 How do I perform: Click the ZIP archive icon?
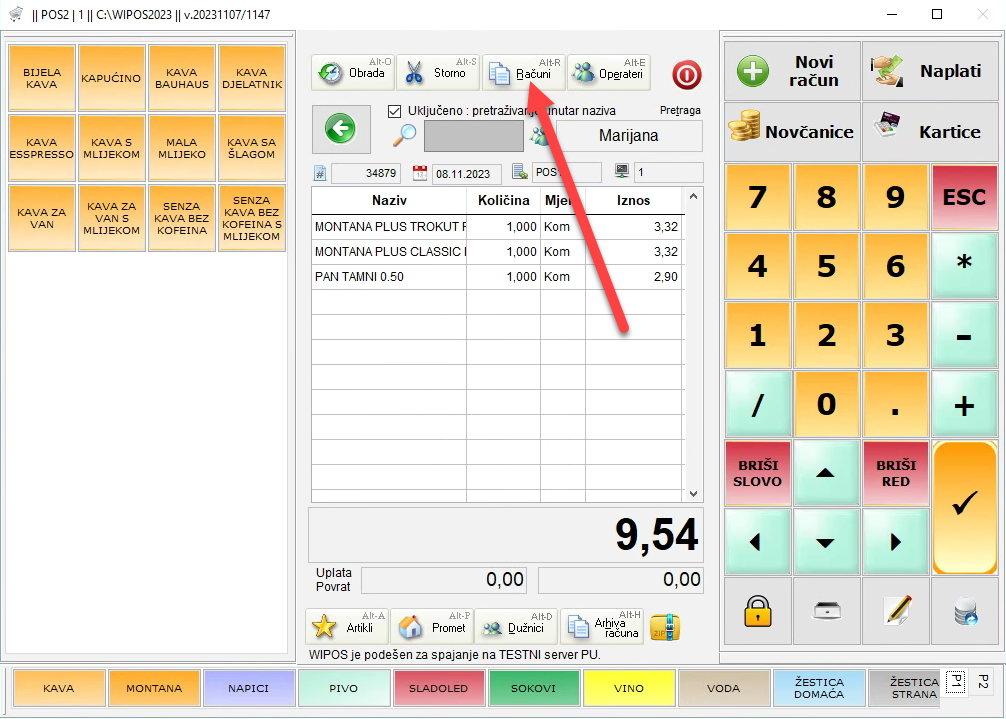665,627
